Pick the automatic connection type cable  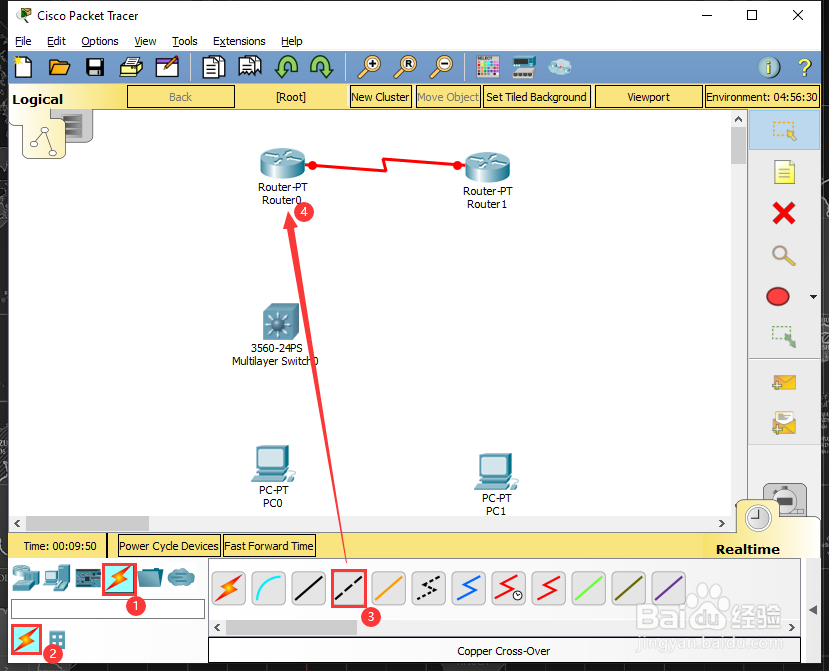pyautogui.click(x=228, y=588)
